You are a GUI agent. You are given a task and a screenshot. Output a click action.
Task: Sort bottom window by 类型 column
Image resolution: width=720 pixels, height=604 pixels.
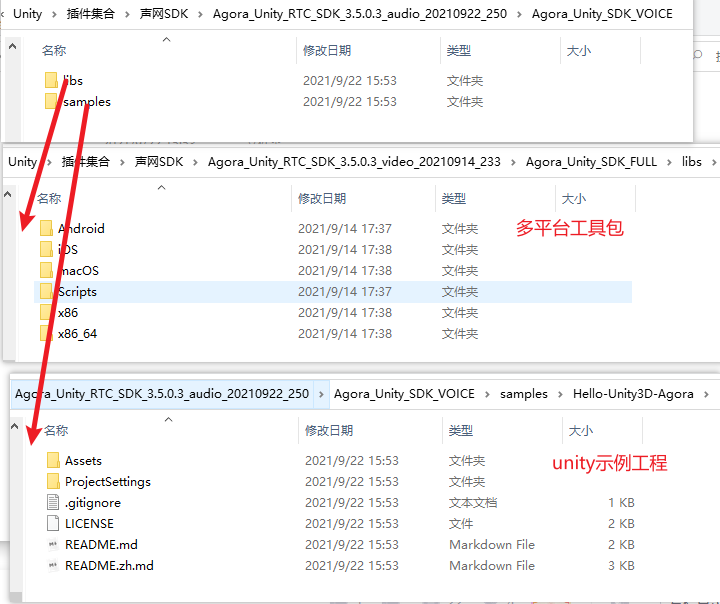461,430
